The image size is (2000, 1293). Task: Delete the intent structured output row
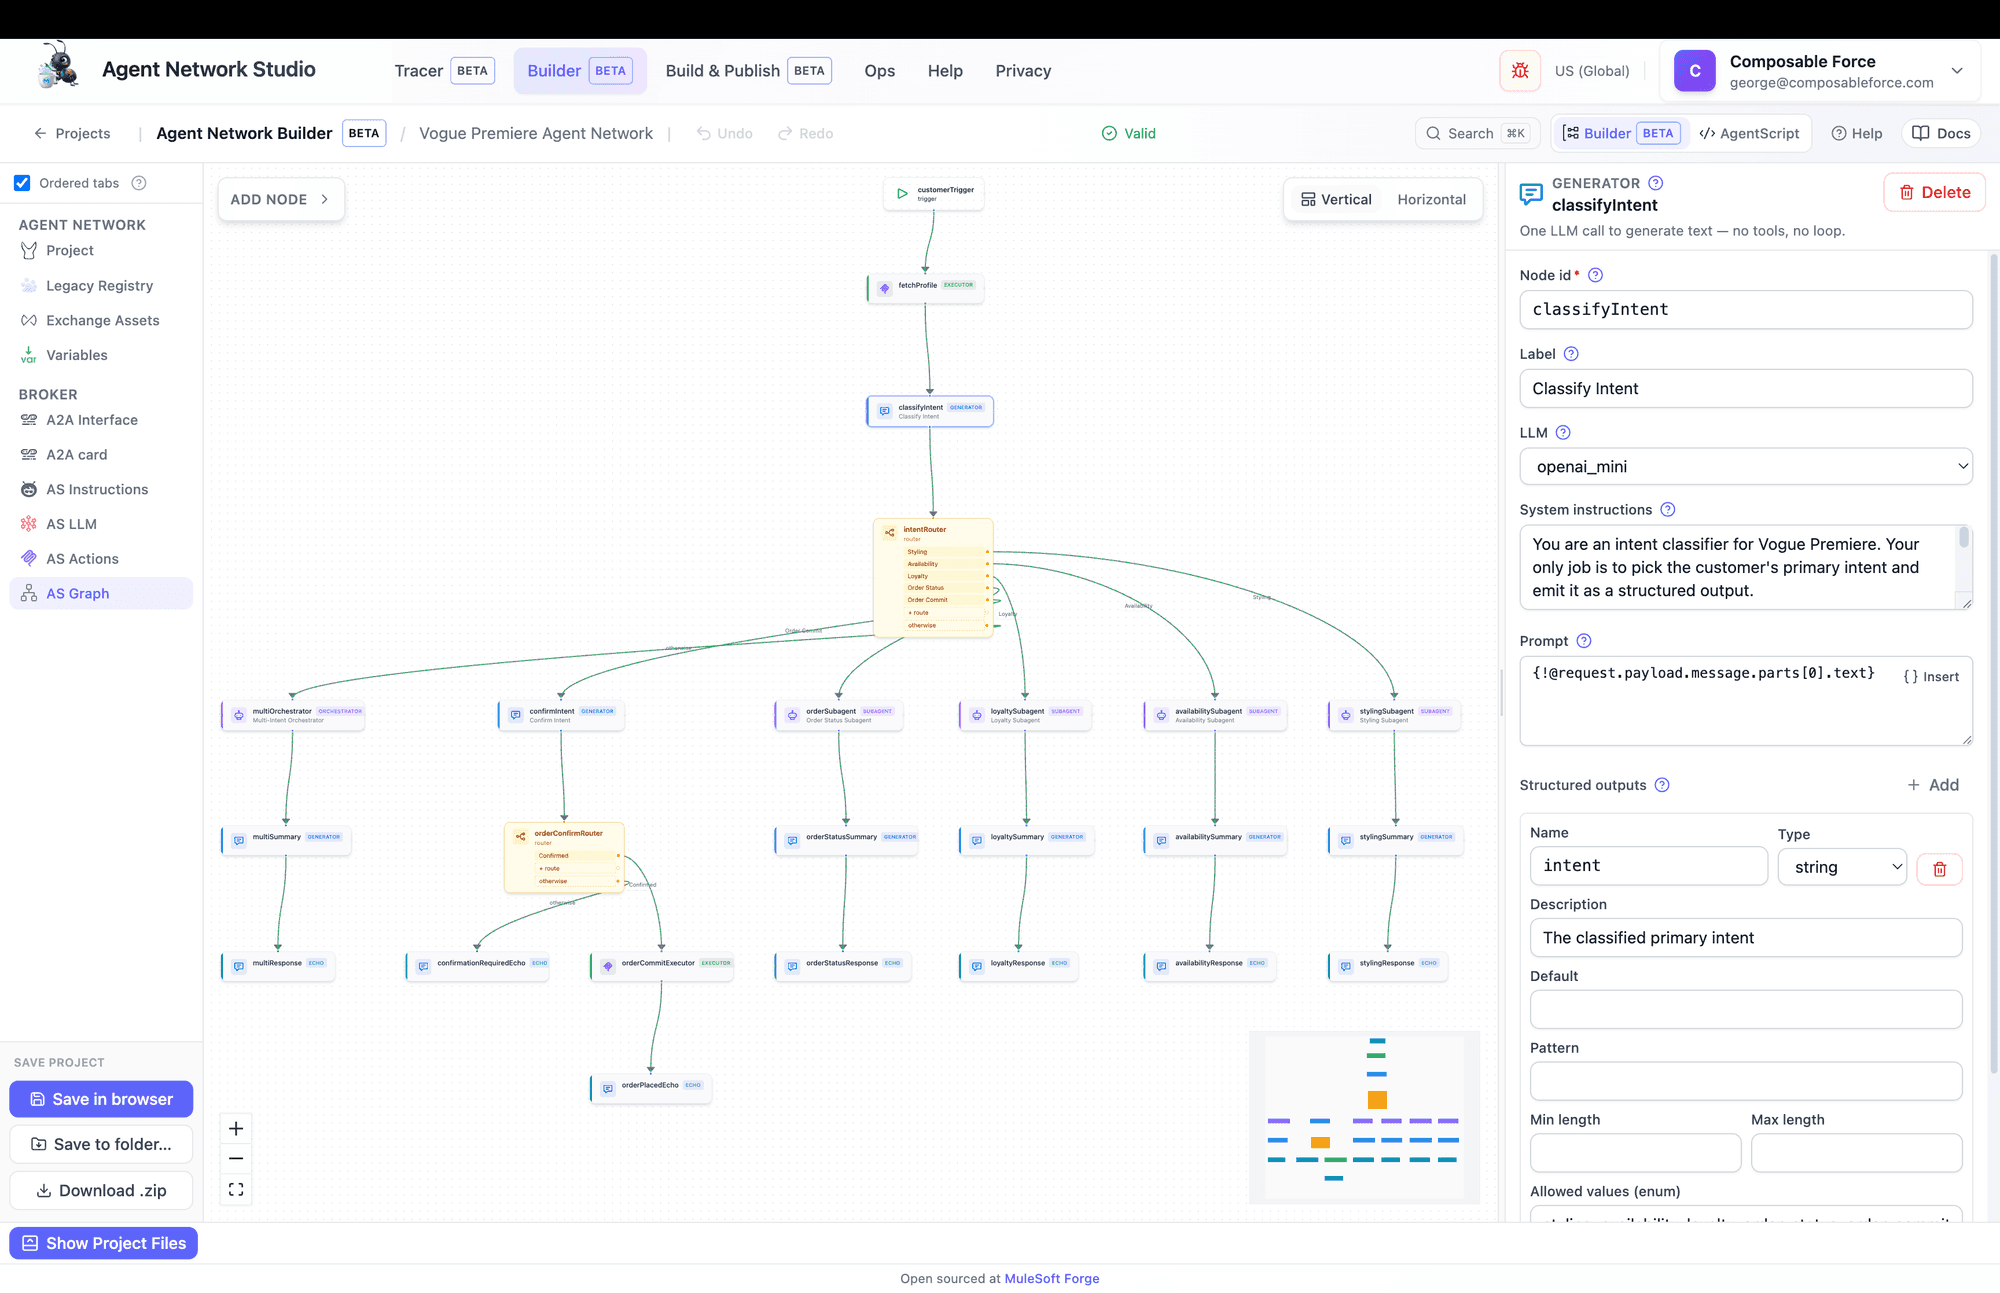(x=1939, y=869)
